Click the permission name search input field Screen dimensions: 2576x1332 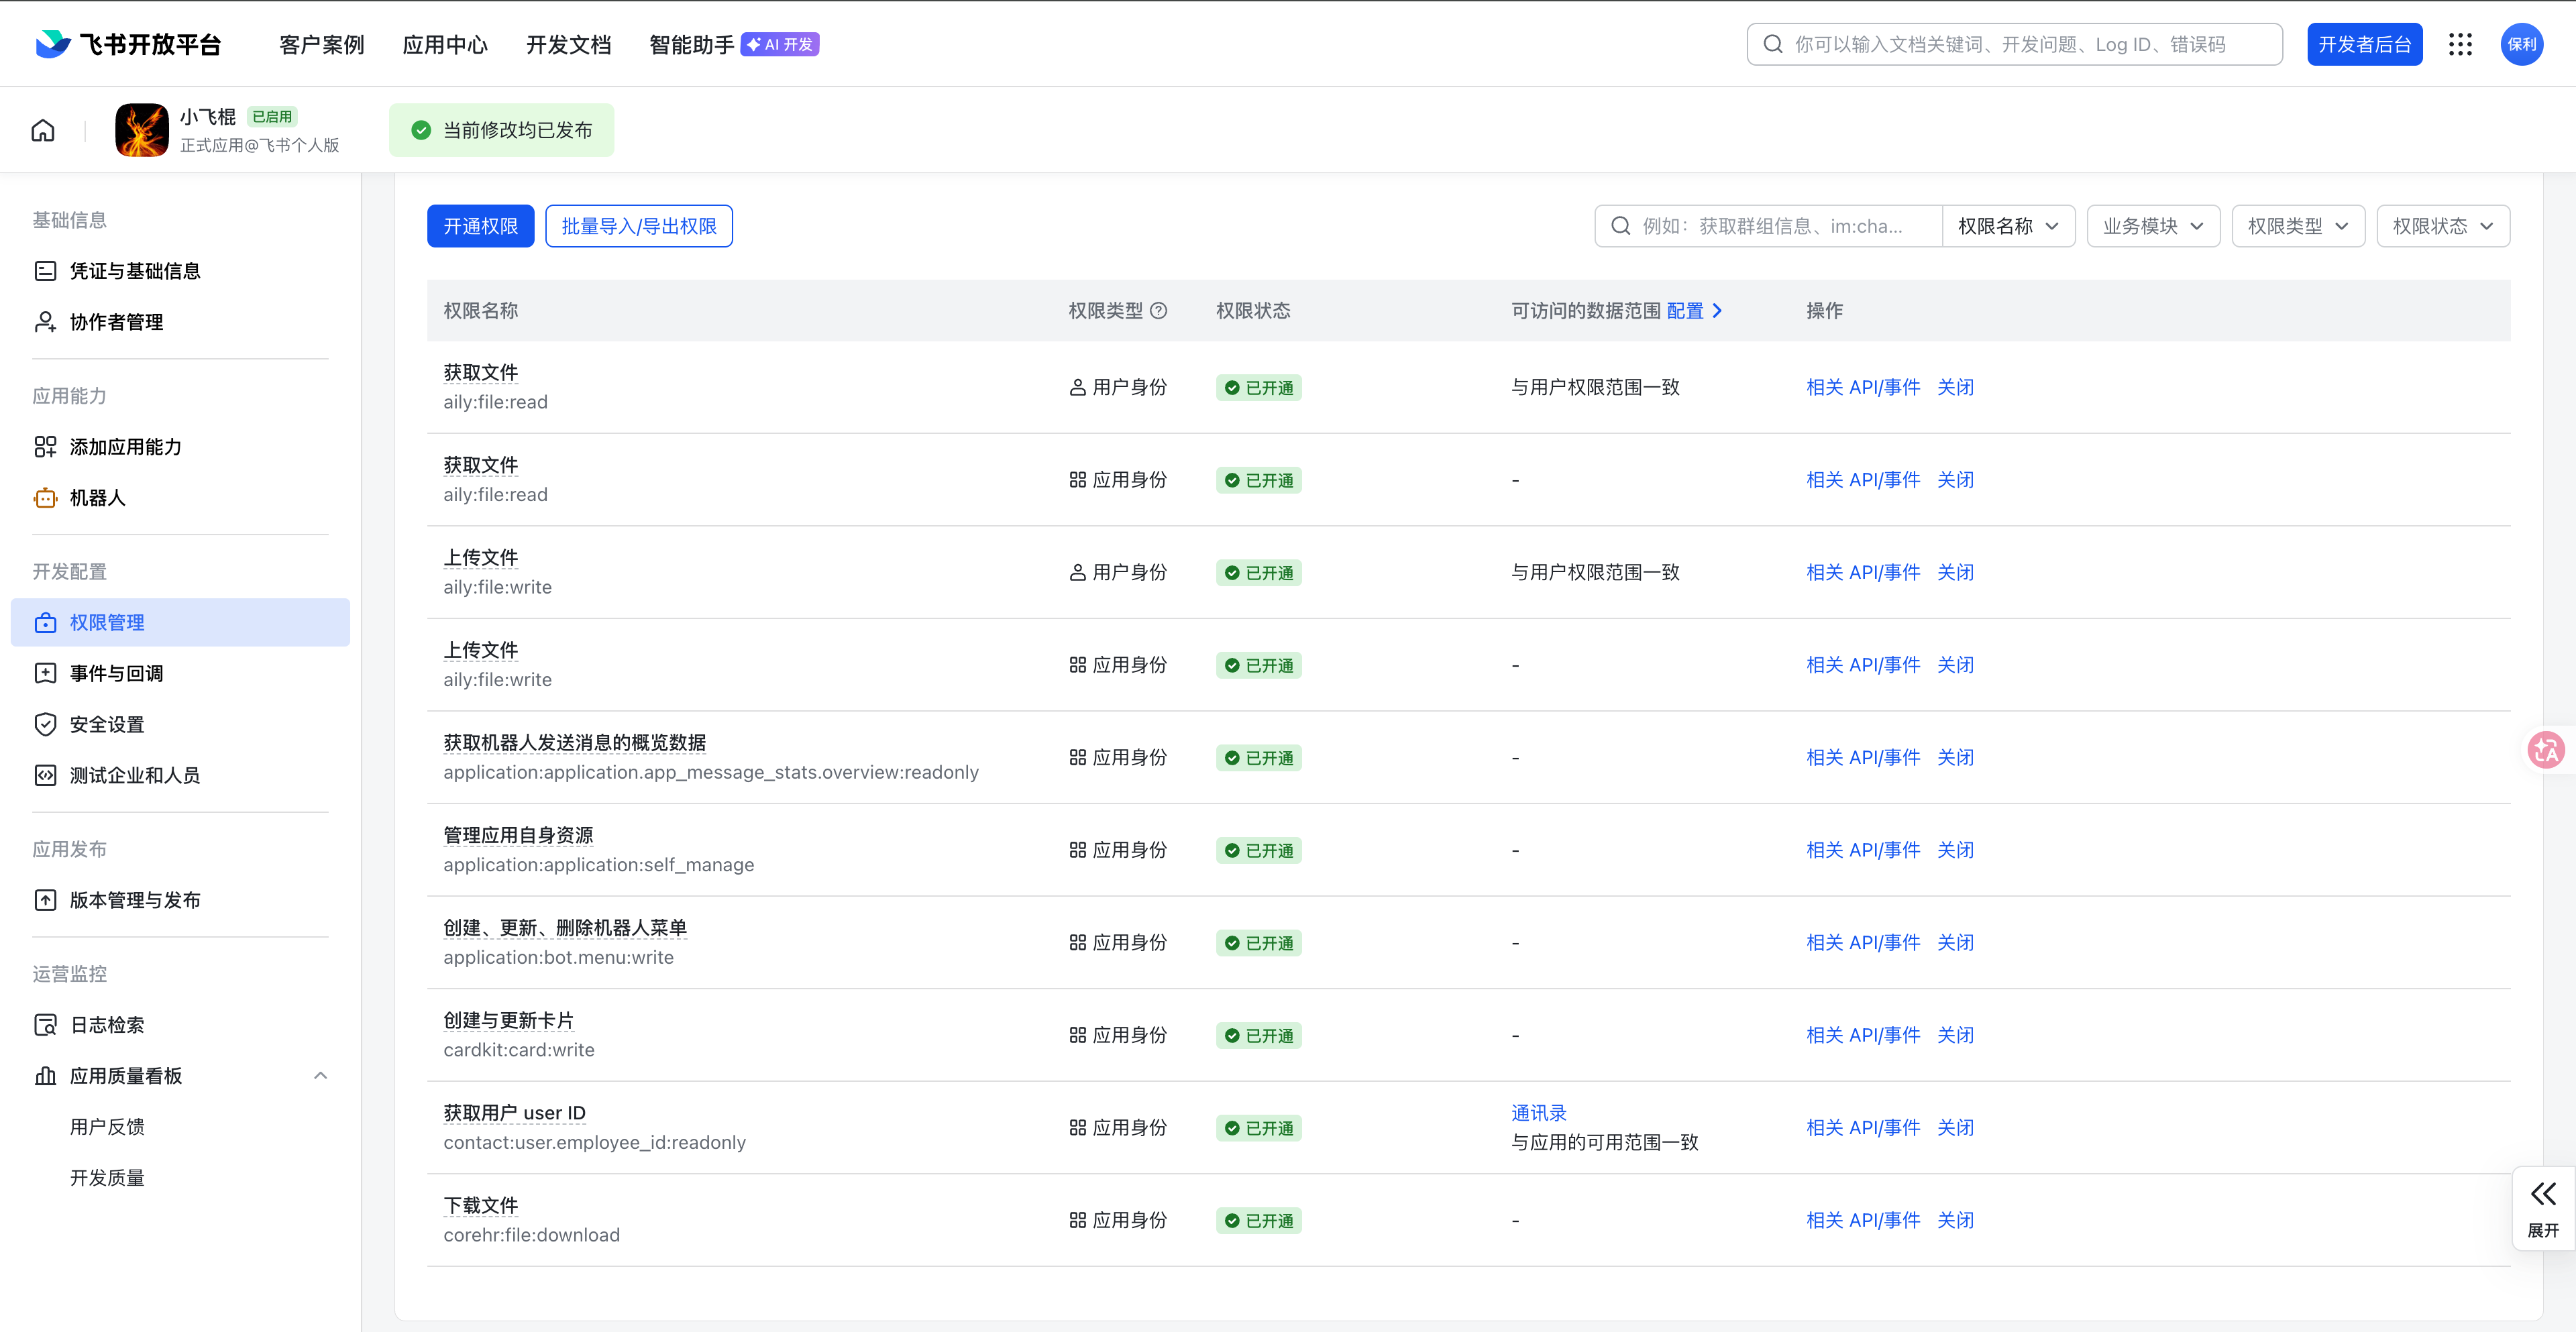(x=1768, y=226)
